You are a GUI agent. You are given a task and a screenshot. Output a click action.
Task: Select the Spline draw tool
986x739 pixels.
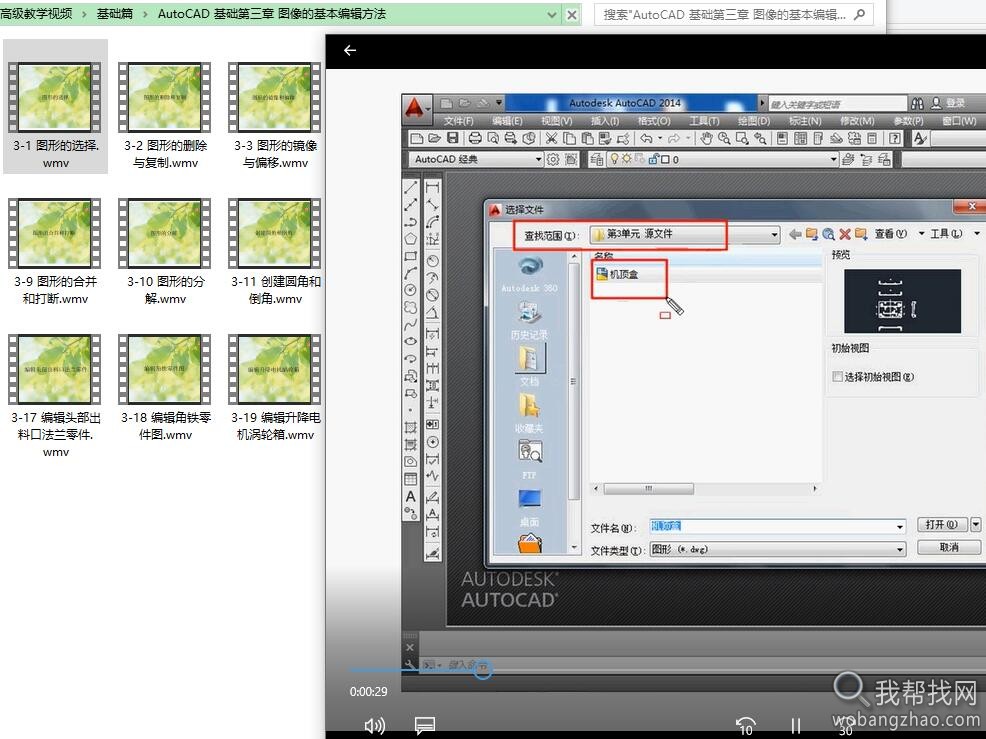(x=411, y=325)
